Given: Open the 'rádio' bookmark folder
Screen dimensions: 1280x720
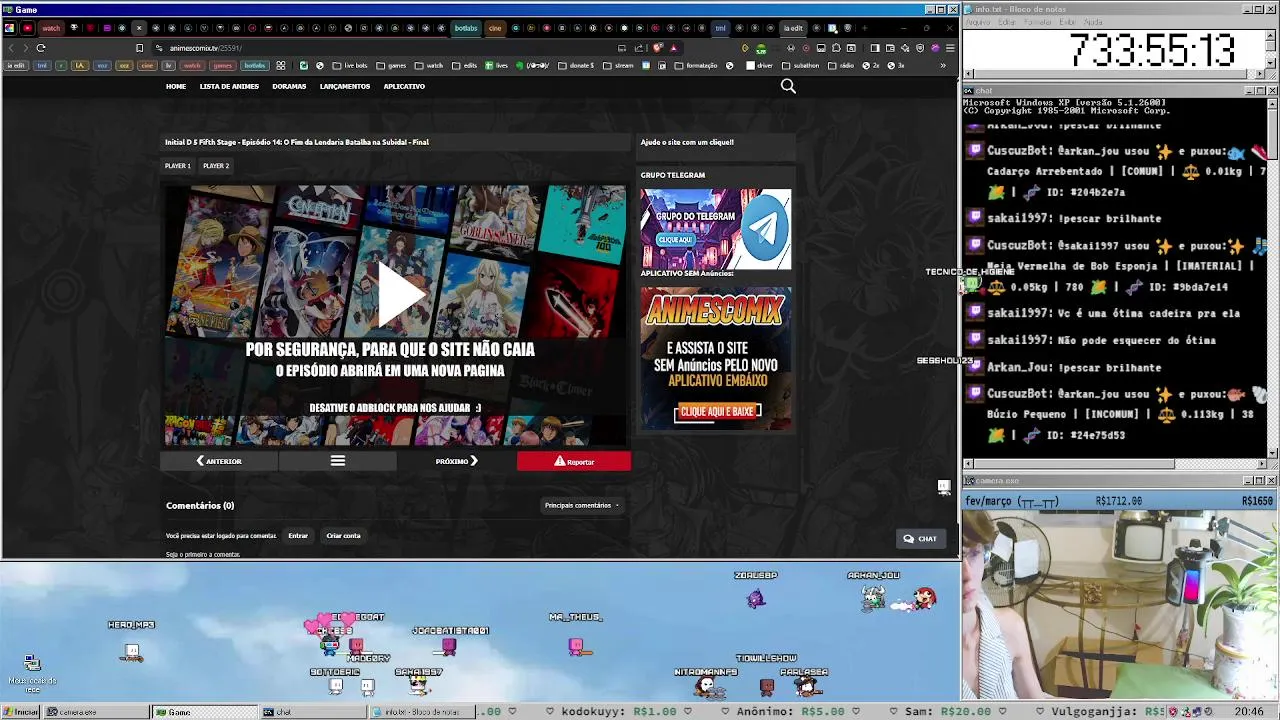Looking at the screenshot, I should [x=842, y=66].
